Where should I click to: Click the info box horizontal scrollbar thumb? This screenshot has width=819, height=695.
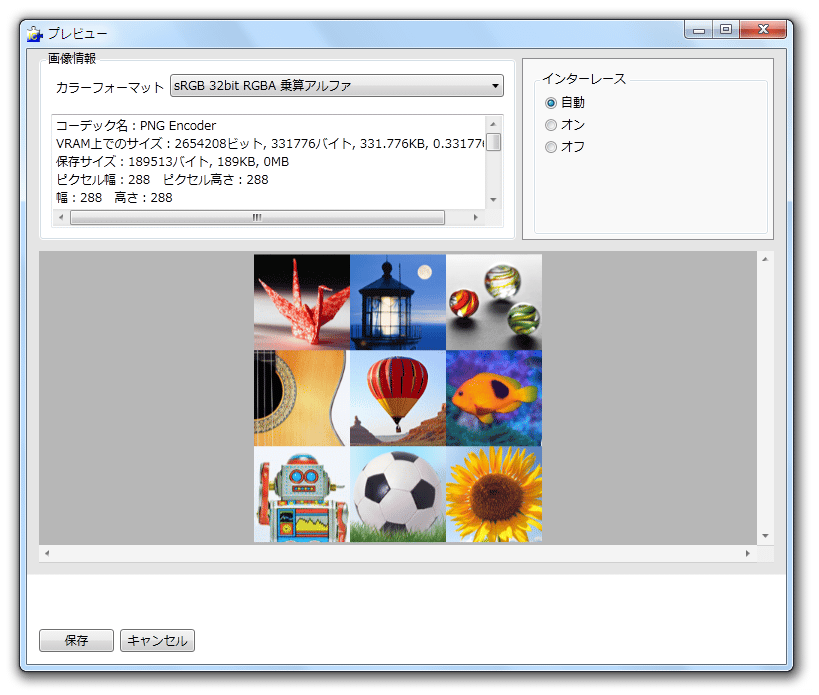pyautogui.click(x=257, y=217)
